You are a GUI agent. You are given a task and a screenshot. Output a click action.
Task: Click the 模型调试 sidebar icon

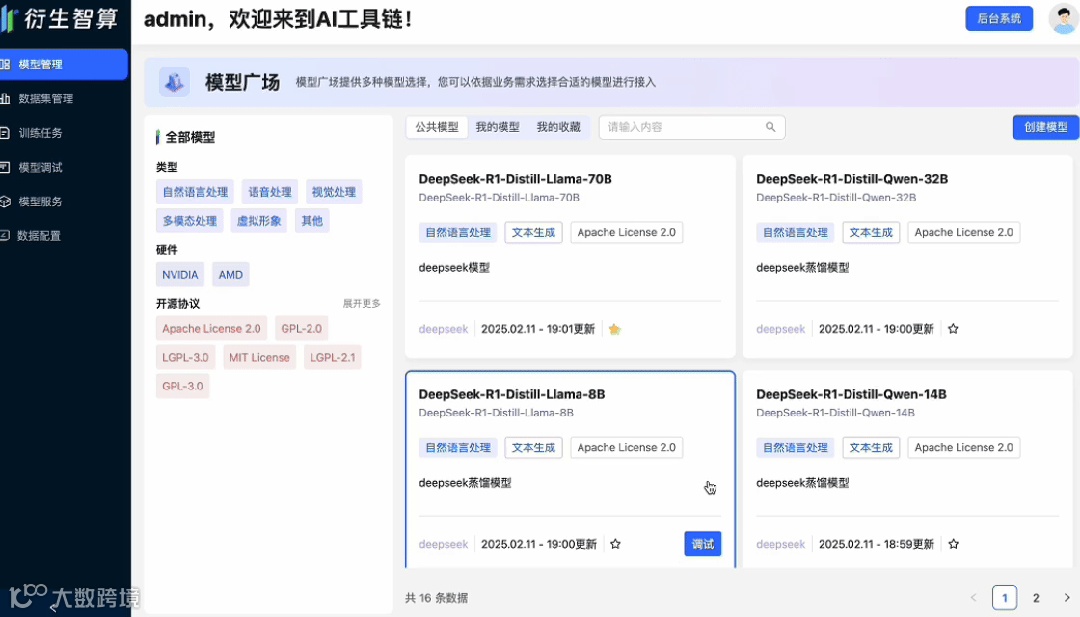click(5, 167)
